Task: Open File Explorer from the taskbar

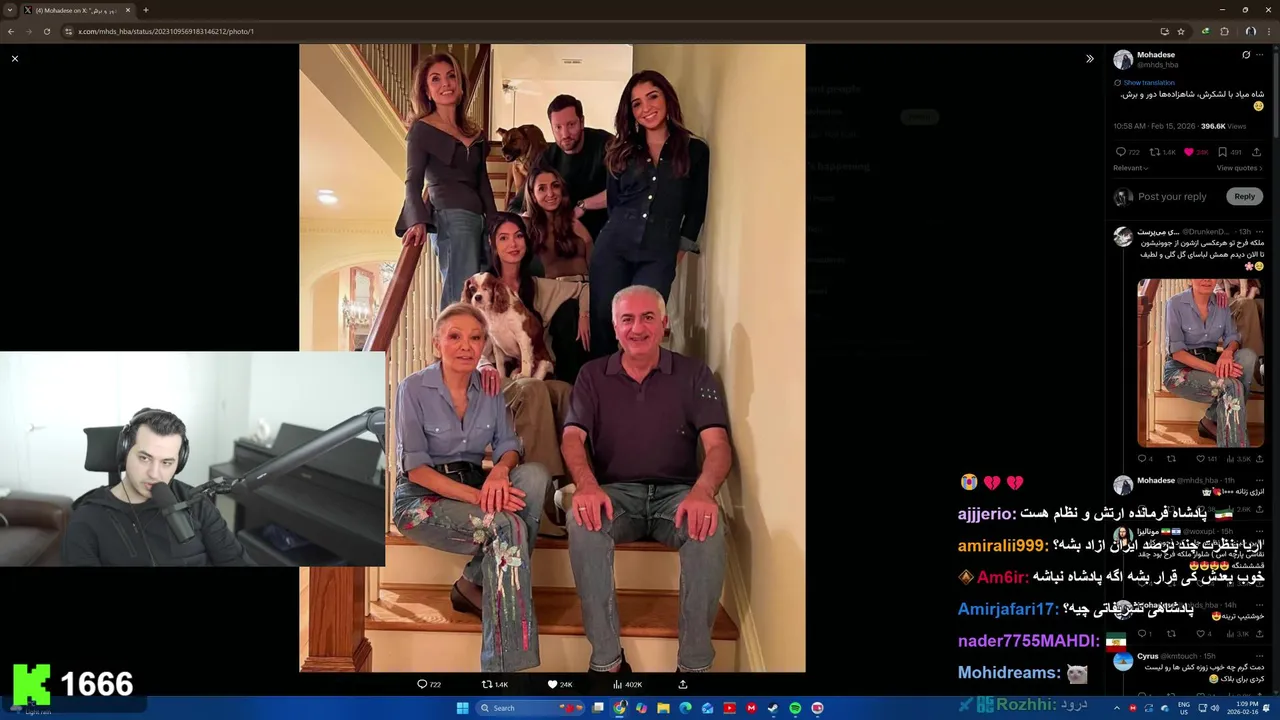Action: pyautogui.click(x=663, y=708)
